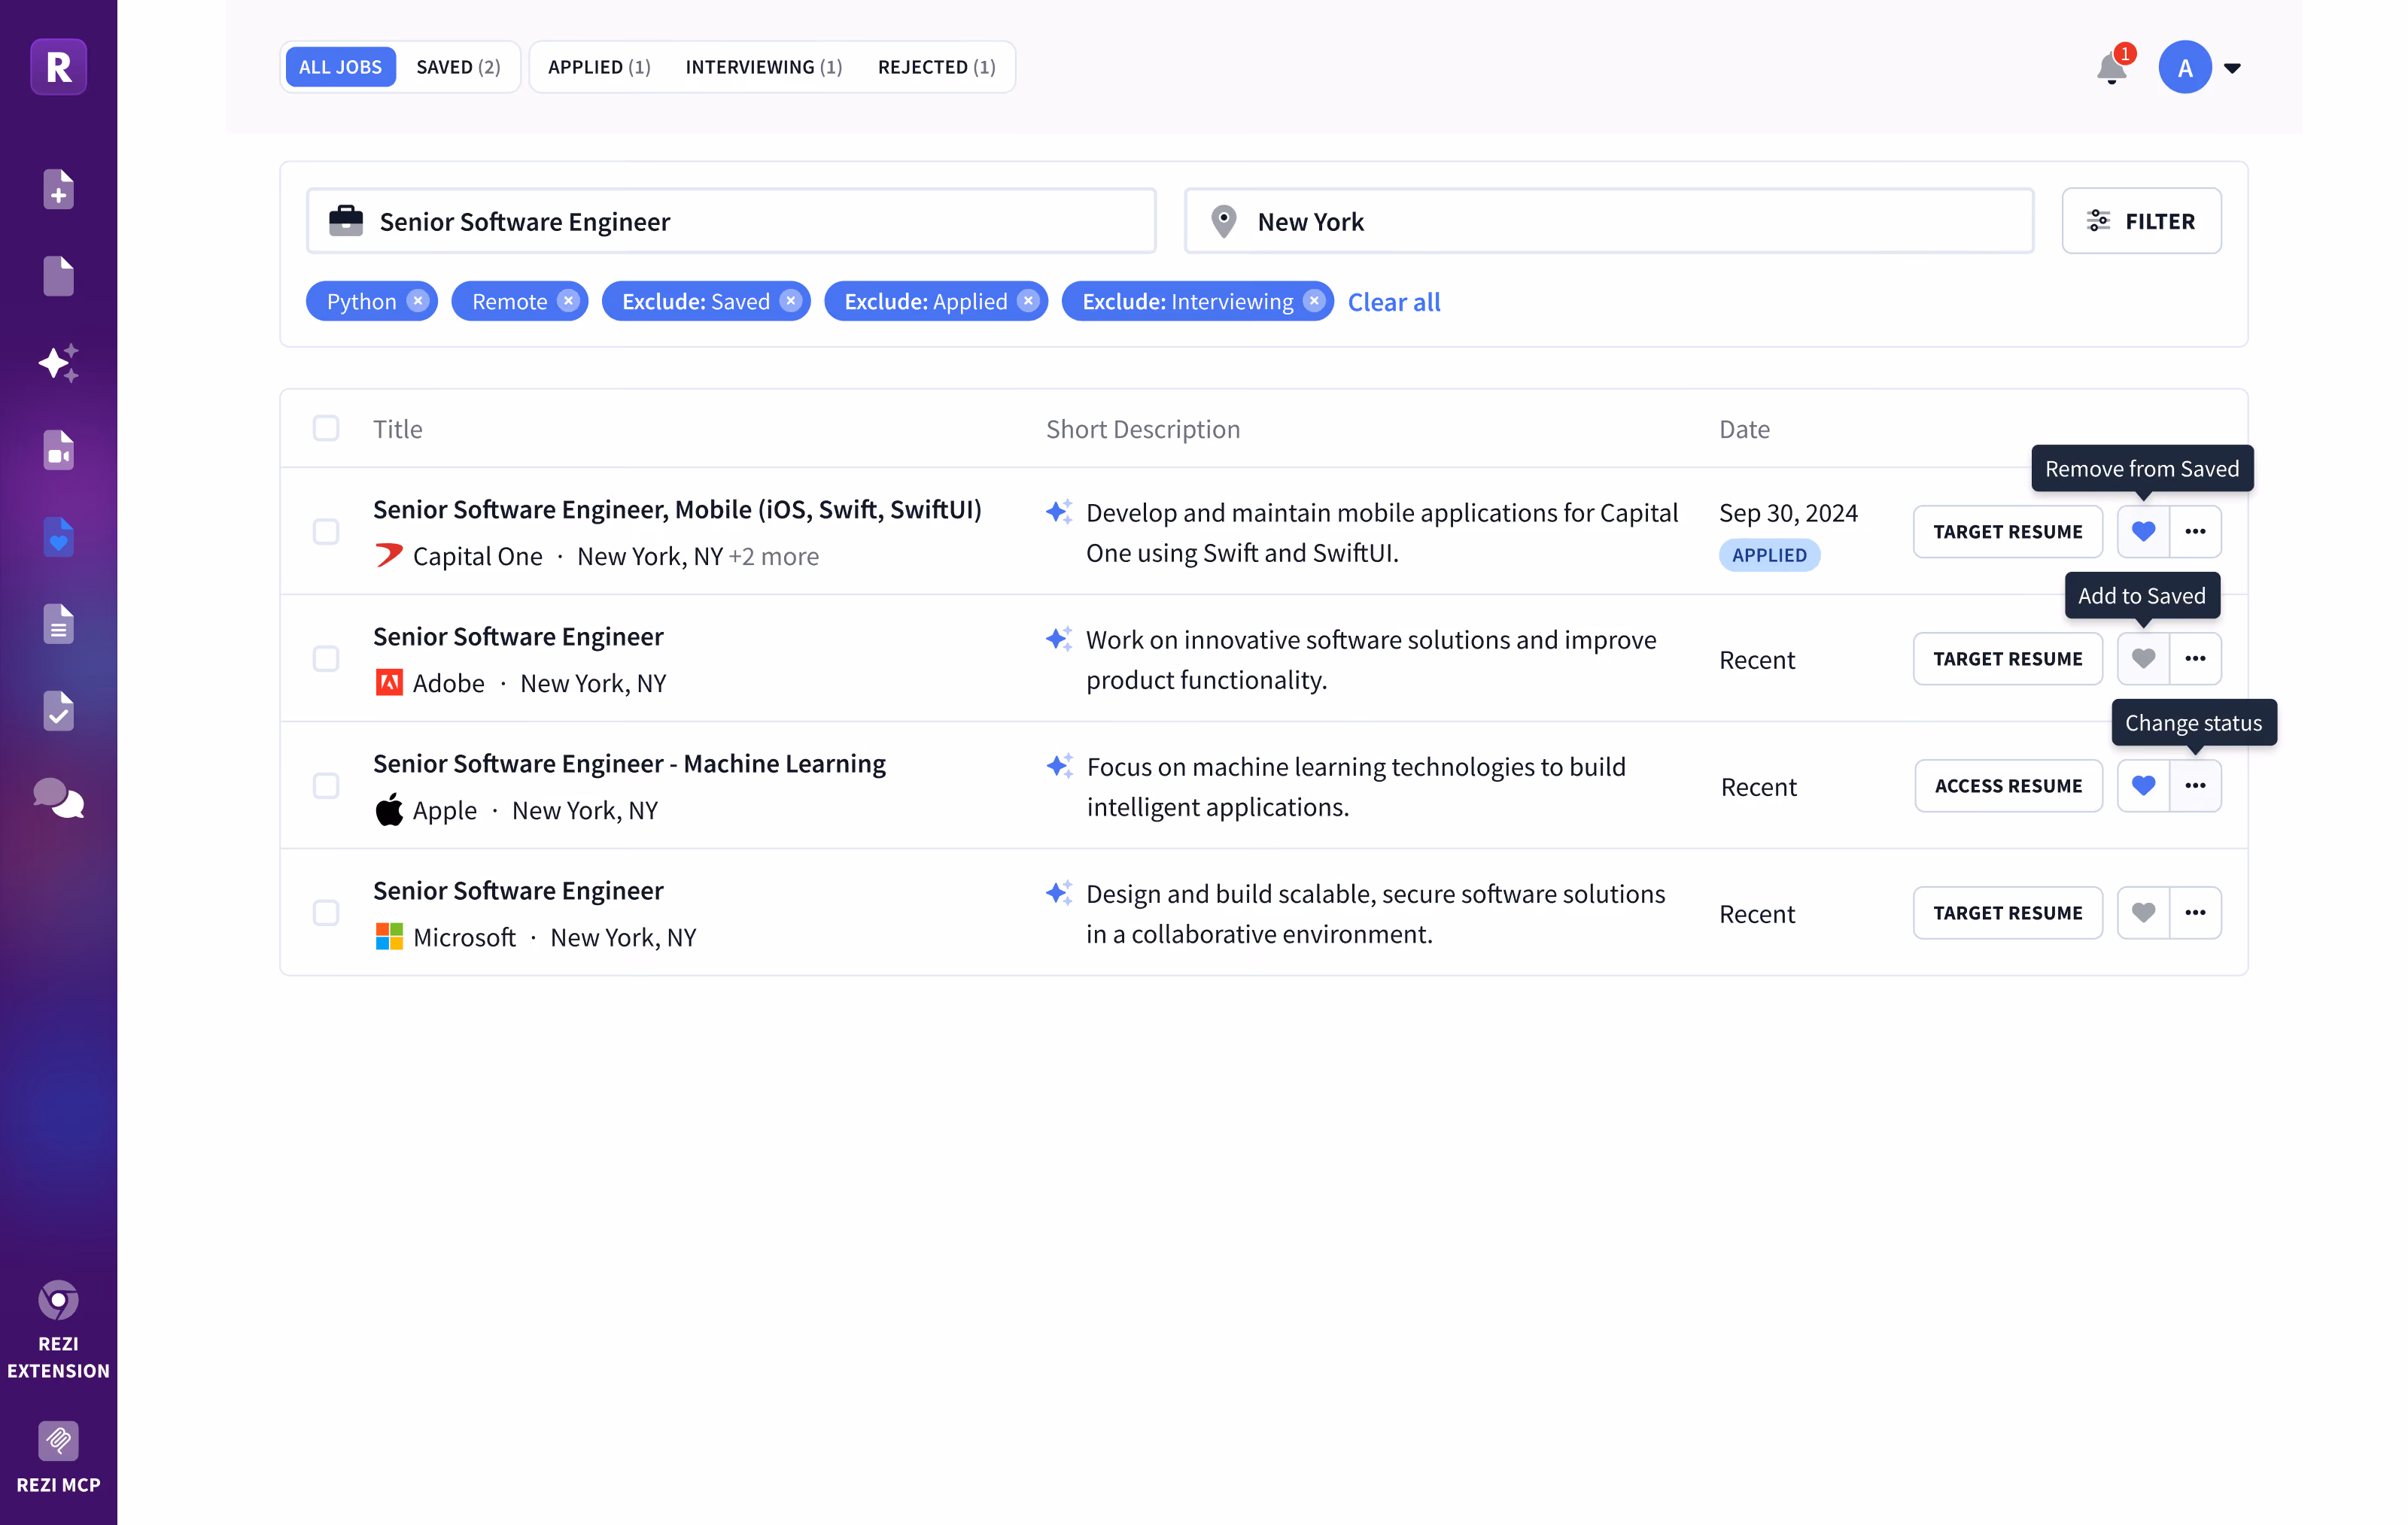2408x1525 pixels.
Task: Focus the Senior Software Engineer search field
Action: click(731, 220)
